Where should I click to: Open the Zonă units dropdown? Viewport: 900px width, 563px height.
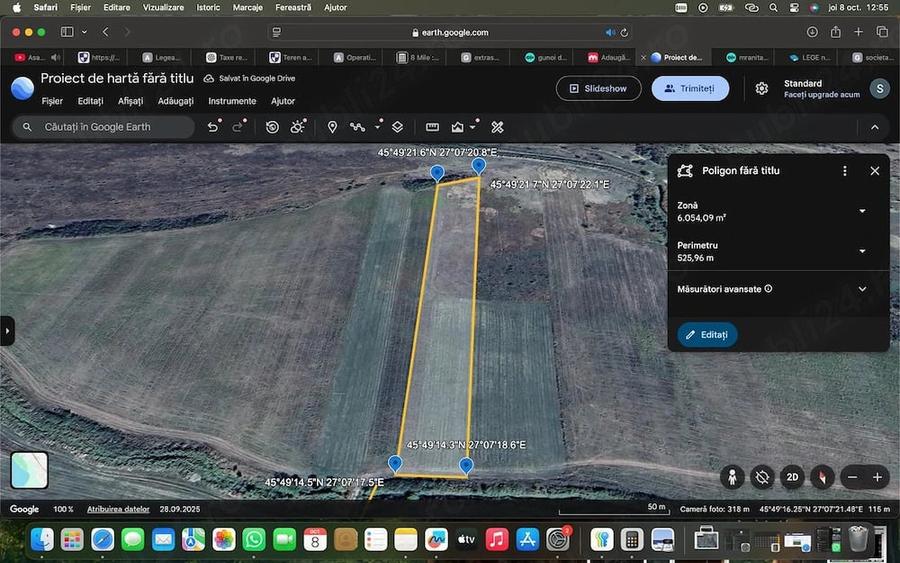[x=862, y=211]
